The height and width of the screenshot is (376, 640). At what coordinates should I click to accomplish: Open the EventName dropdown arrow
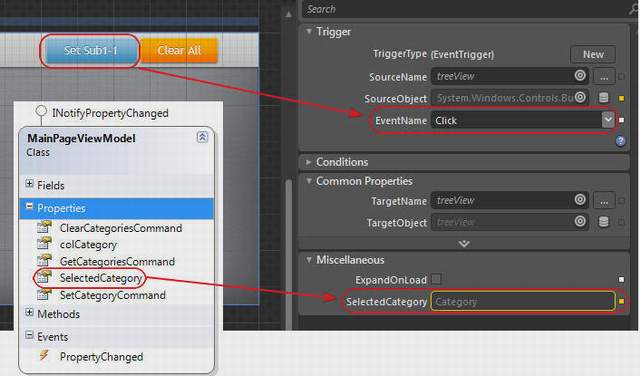coord(608,120)
